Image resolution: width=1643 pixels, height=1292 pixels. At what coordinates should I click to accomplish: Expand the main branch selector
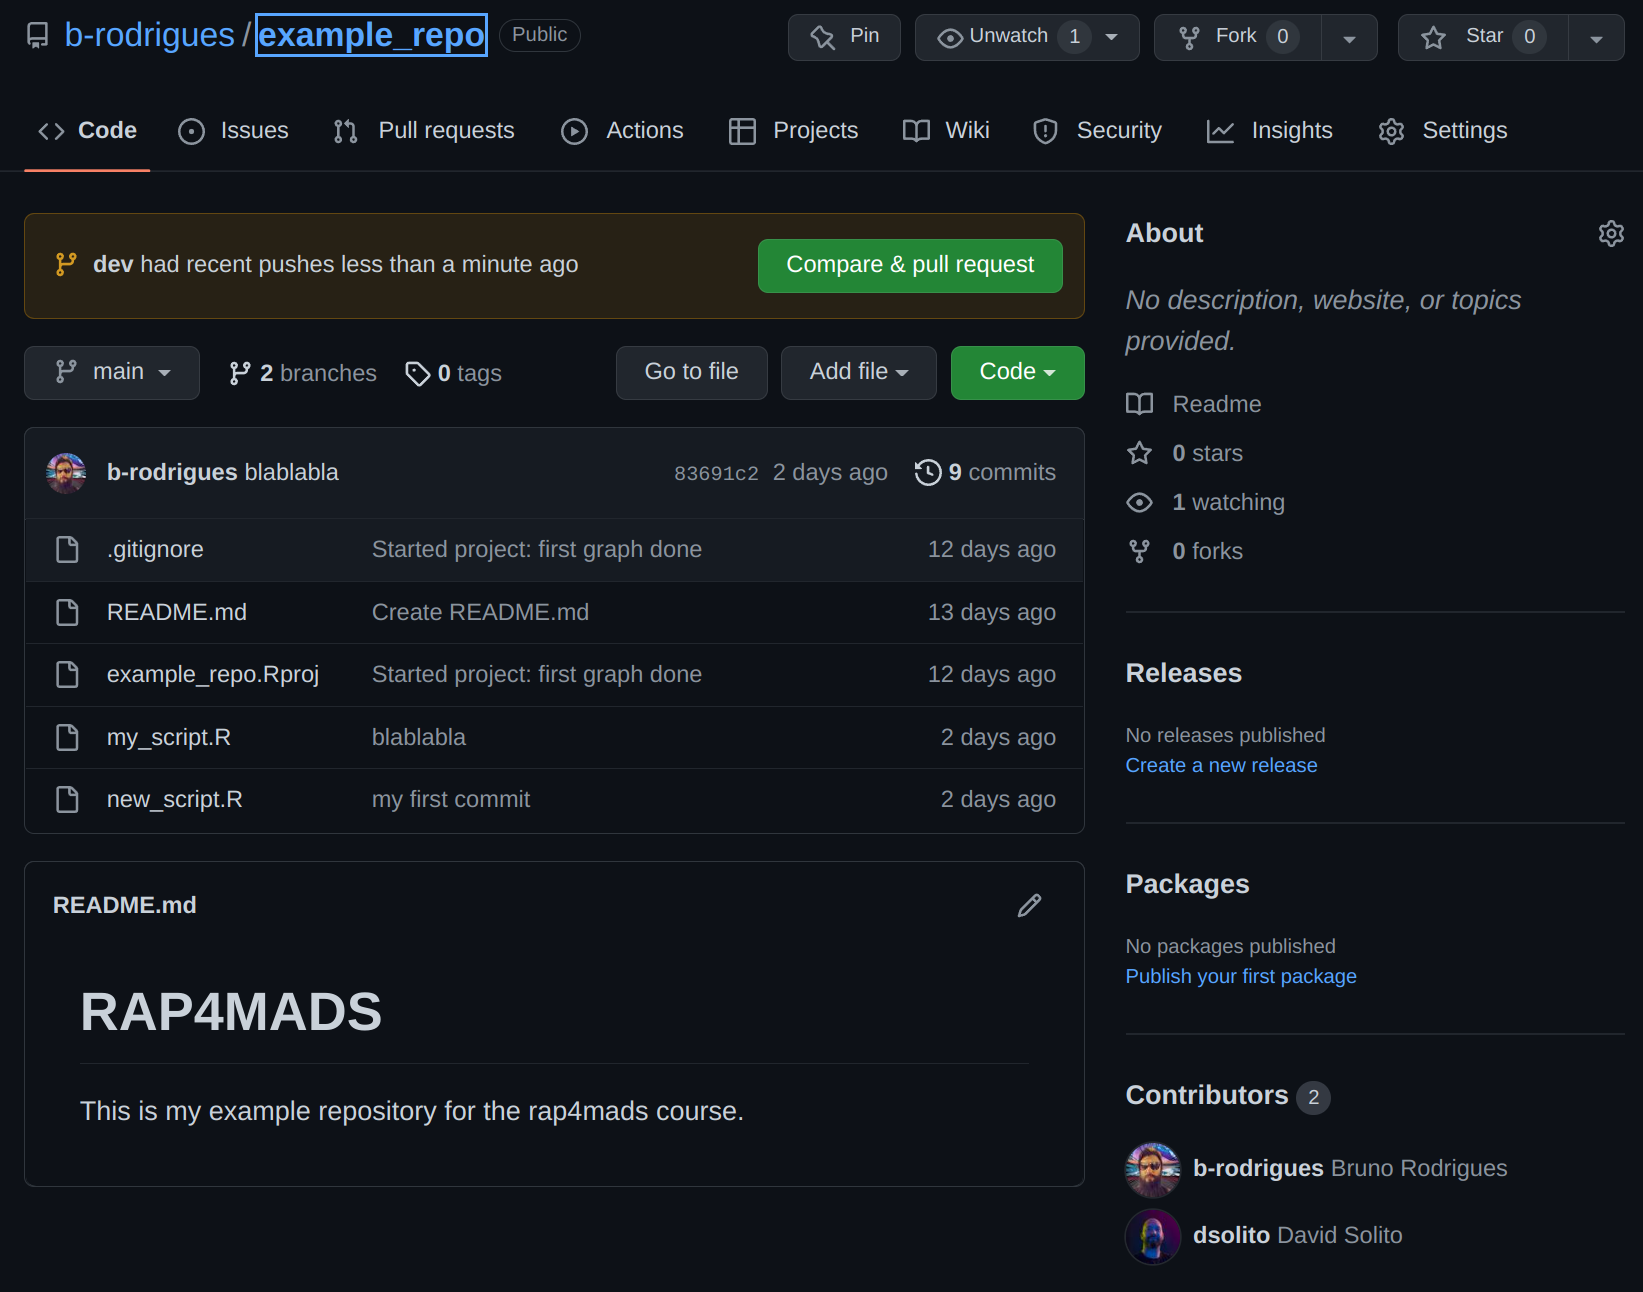click(x=112, y=372)
